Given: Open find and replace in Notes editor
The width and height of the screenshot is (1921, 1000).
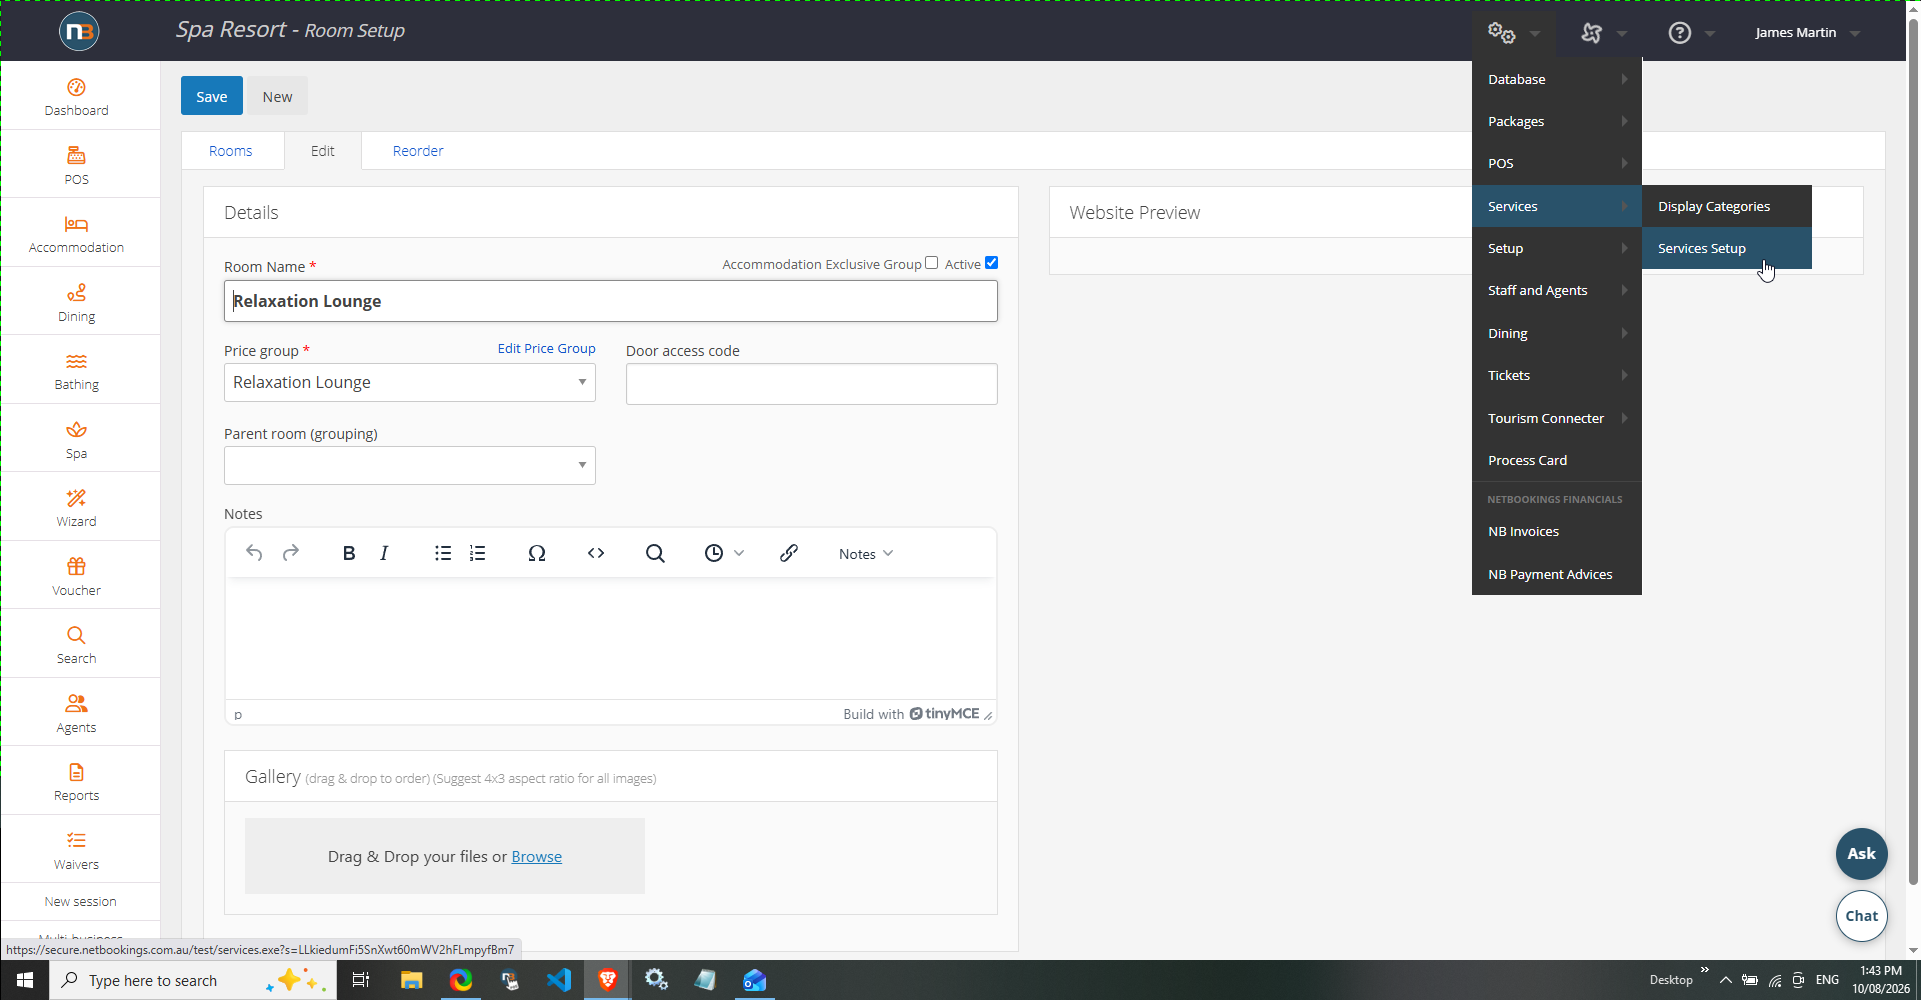Looking at the screenshot, I should click(655, 553).
